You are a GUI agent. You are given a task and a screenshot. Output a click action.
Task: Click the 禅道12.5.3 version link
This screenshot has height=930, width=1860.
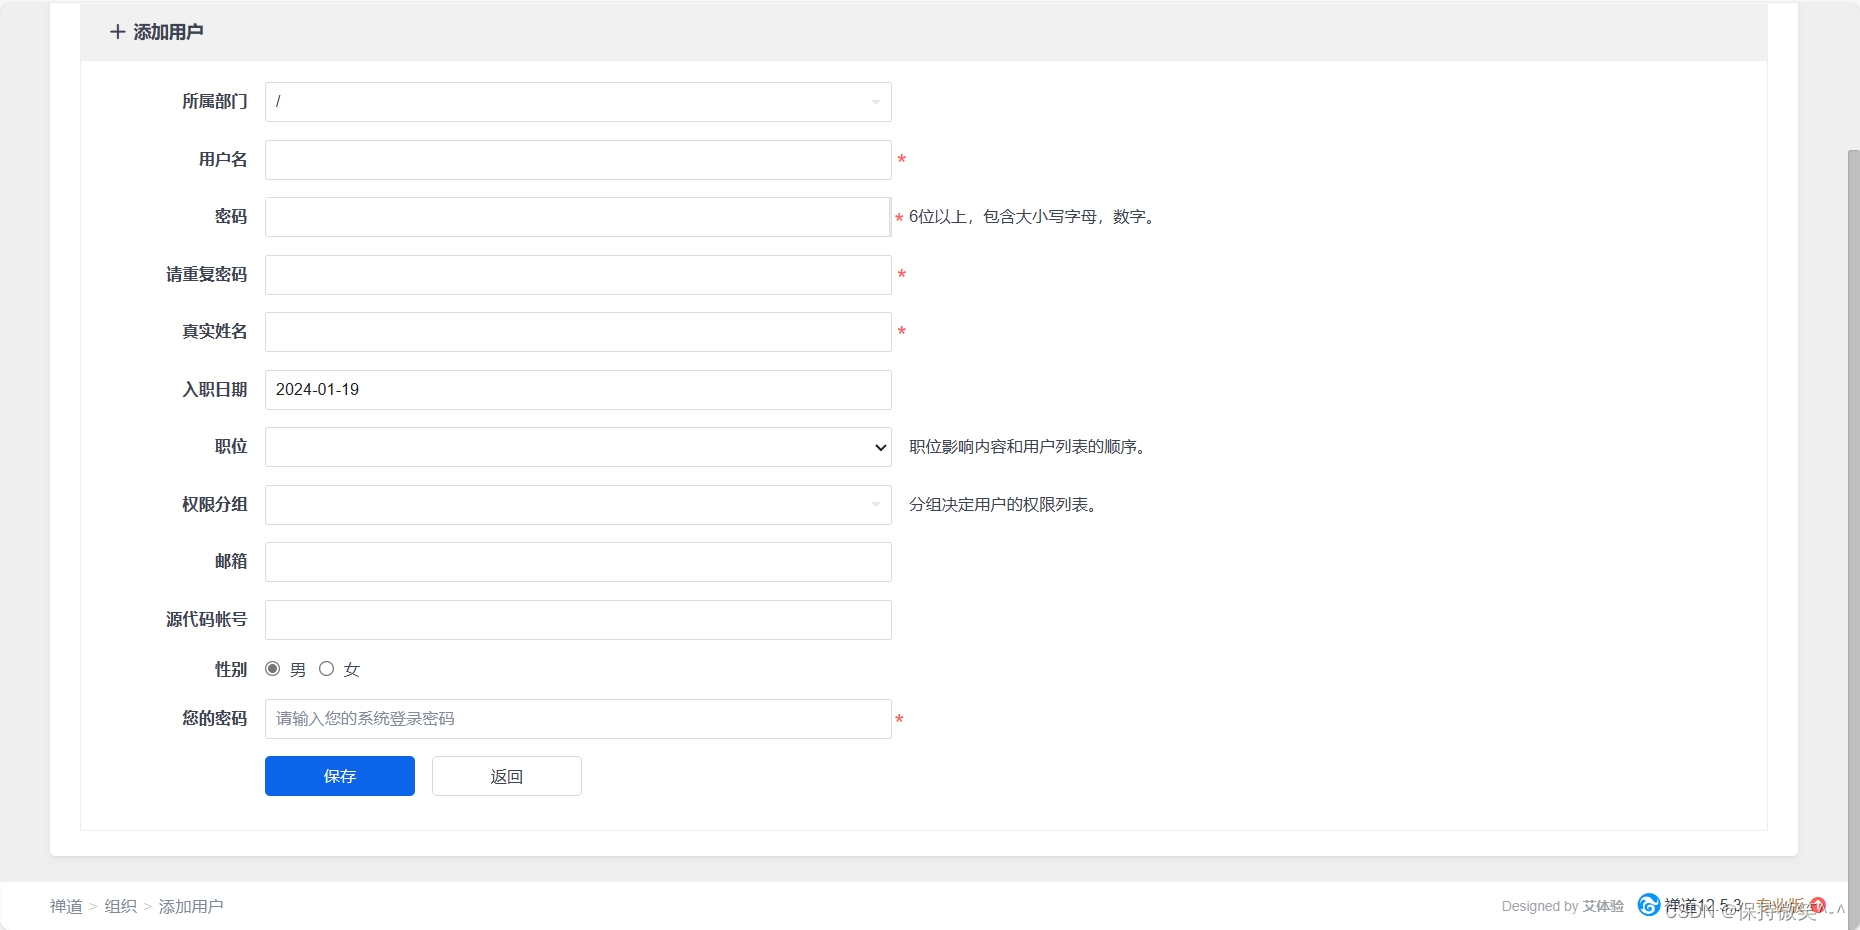(1703, 905)
